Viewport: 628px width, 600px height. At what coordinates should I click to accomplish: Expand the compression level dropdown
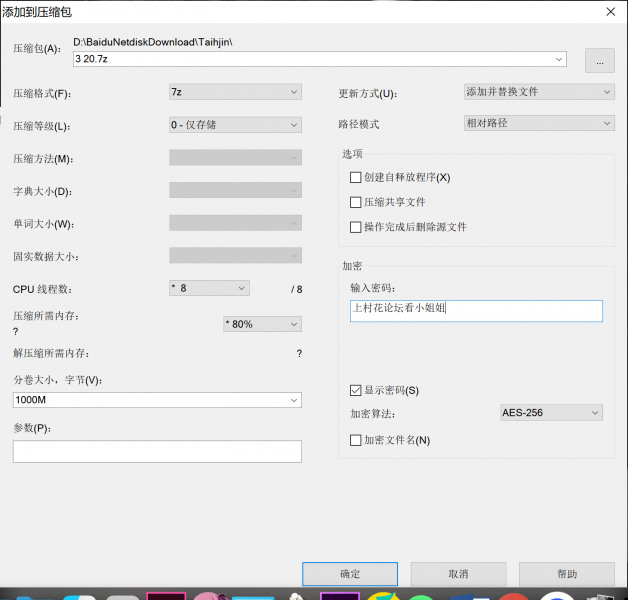pos(235,125)
